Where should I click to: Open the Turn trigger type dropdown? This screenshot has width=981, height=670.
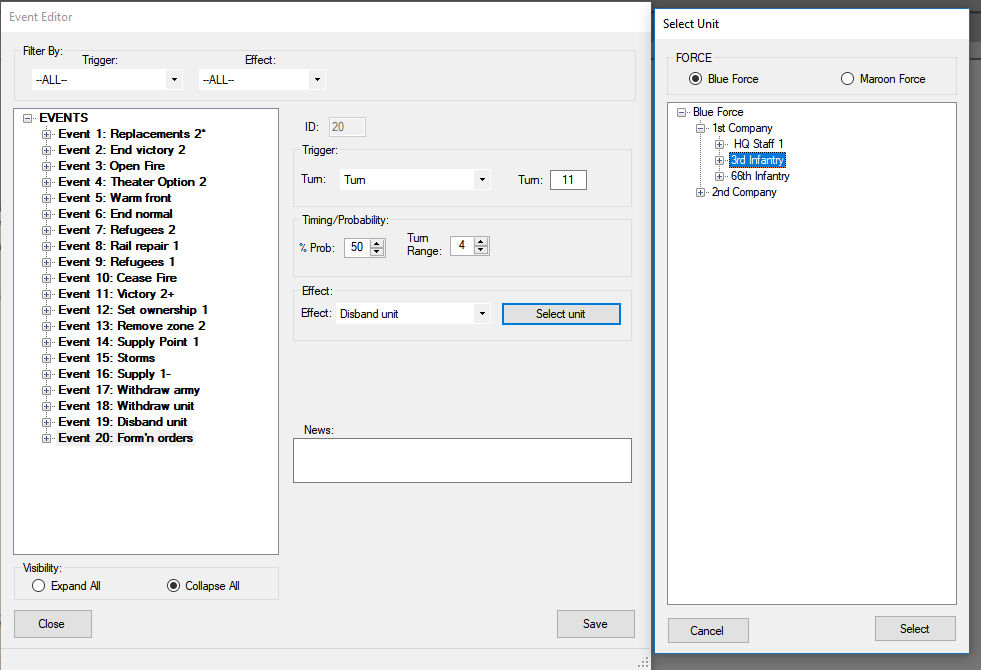(x=482, y=180)
